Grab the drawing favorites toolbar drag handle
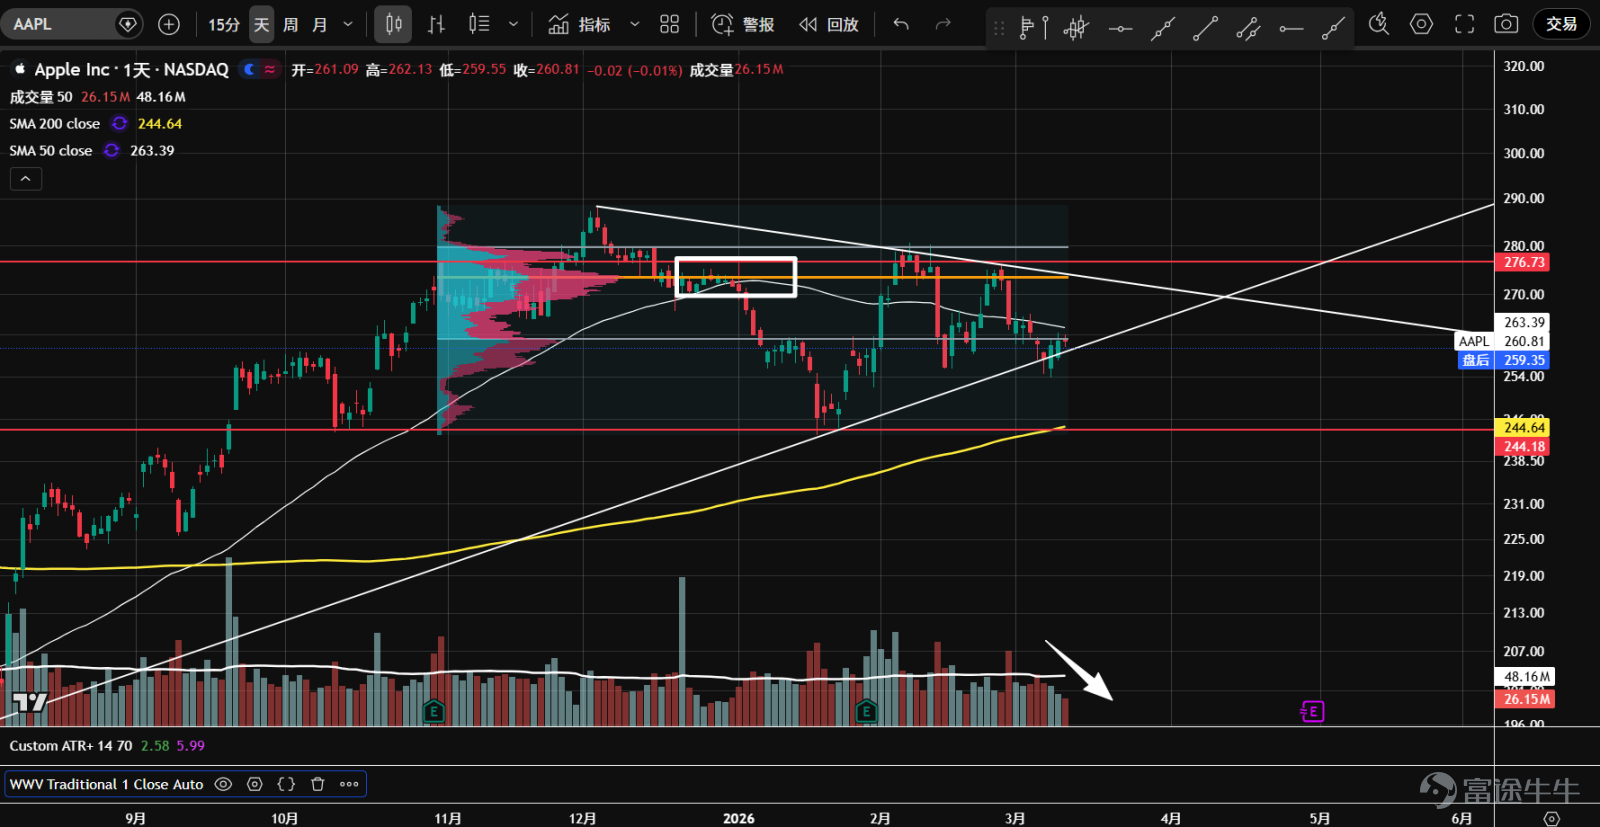Image resolution: width=1600 pixels, height=827 pixels. point(998,28)
